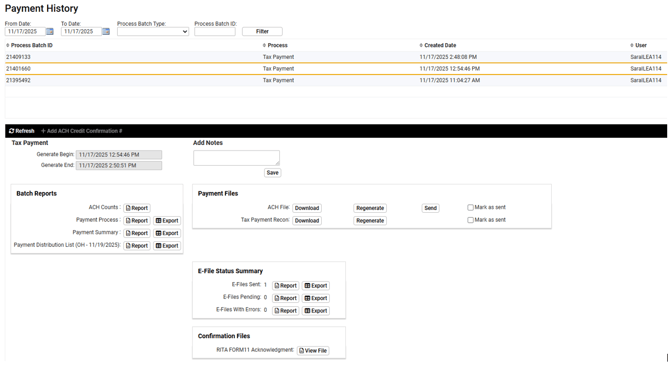
Task: Open the Process Batch Type dropdown
Action: (x=153, y=32)
